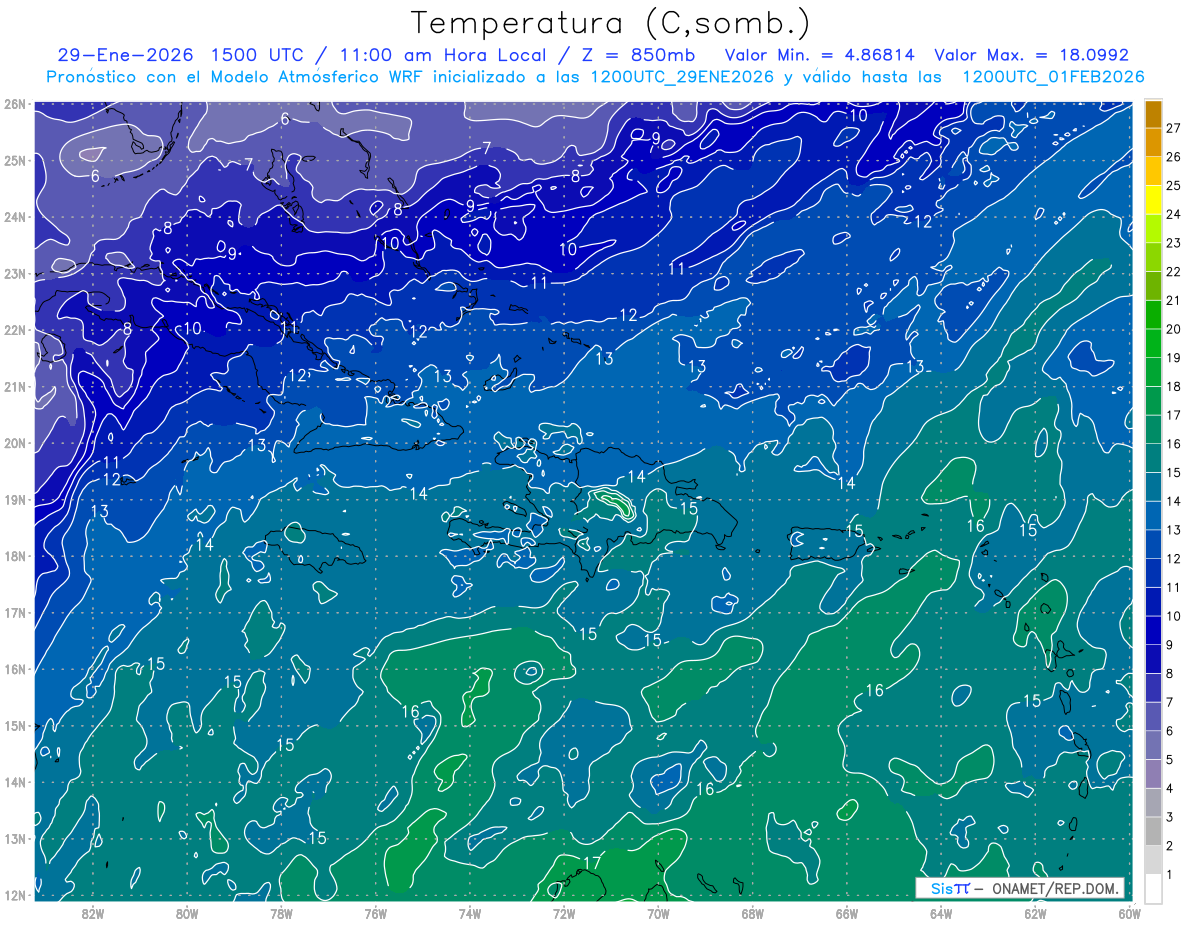Select the legend value label 11

click(1173, 588)
